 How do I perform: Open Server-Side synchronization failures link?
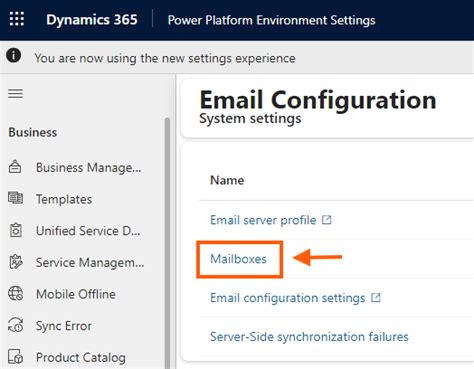(309, 337)
